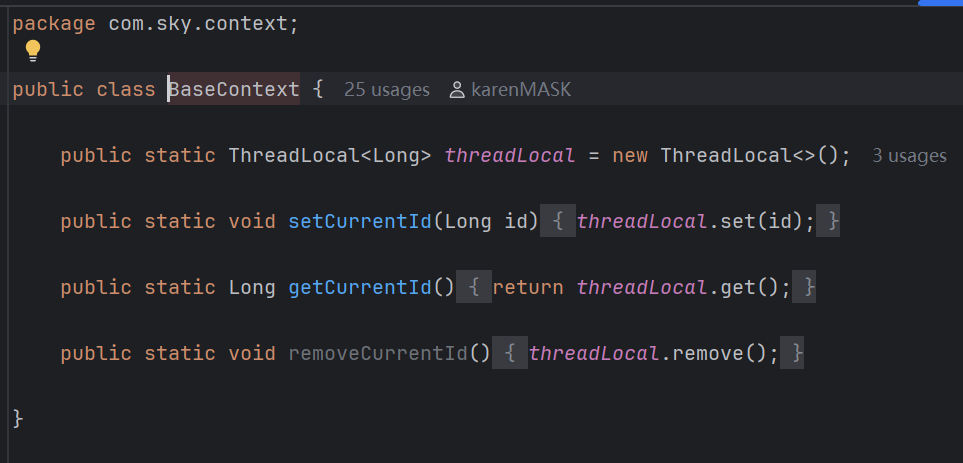The image size is (963, 463).
Task: Click threadLocal in the .get() call
Action: pyautogui.click(x=642, y=287)
